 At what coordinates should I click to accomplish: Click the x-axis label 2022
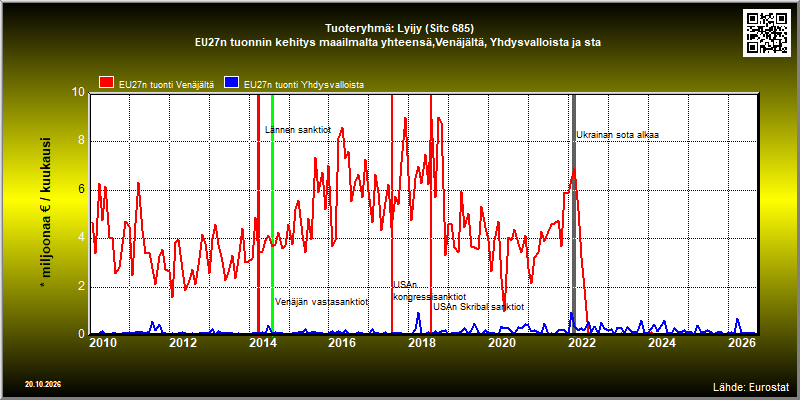pyautogui.click(x=582, y=342)
